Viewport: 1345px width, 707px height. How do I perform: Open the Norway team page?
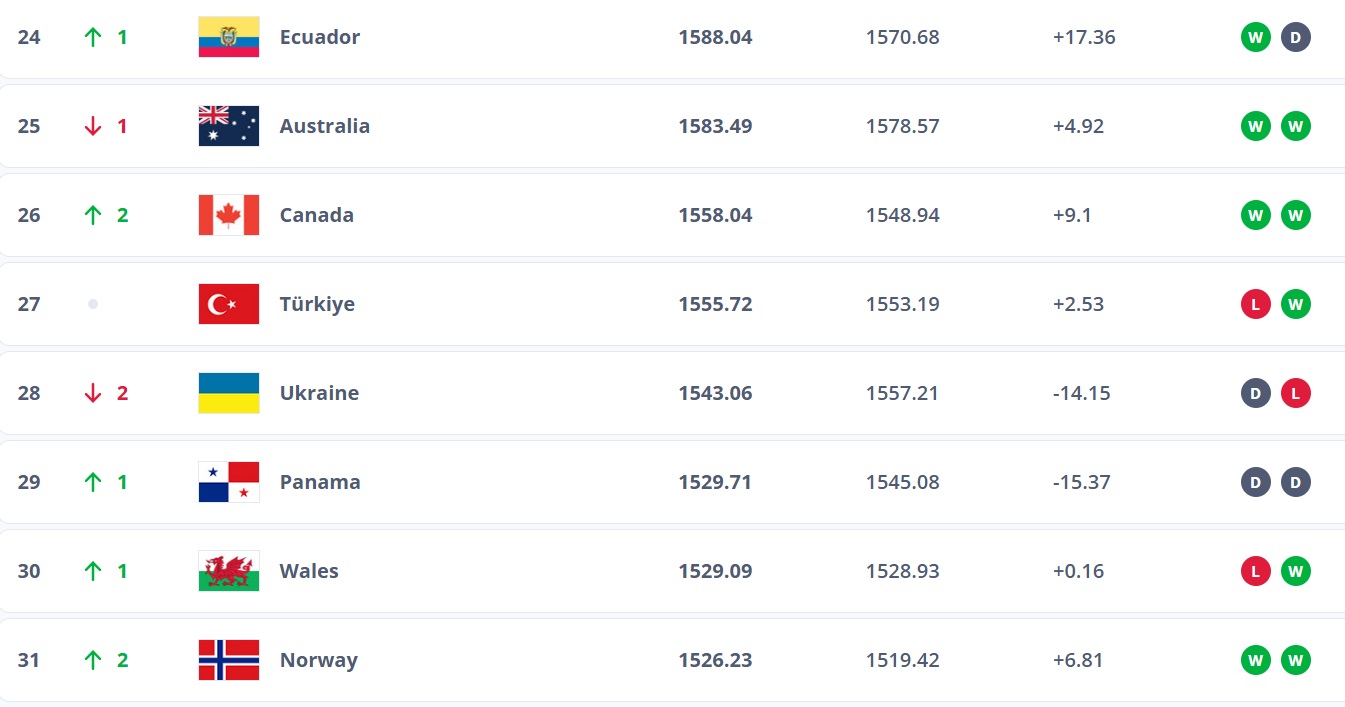coord(318,660)
